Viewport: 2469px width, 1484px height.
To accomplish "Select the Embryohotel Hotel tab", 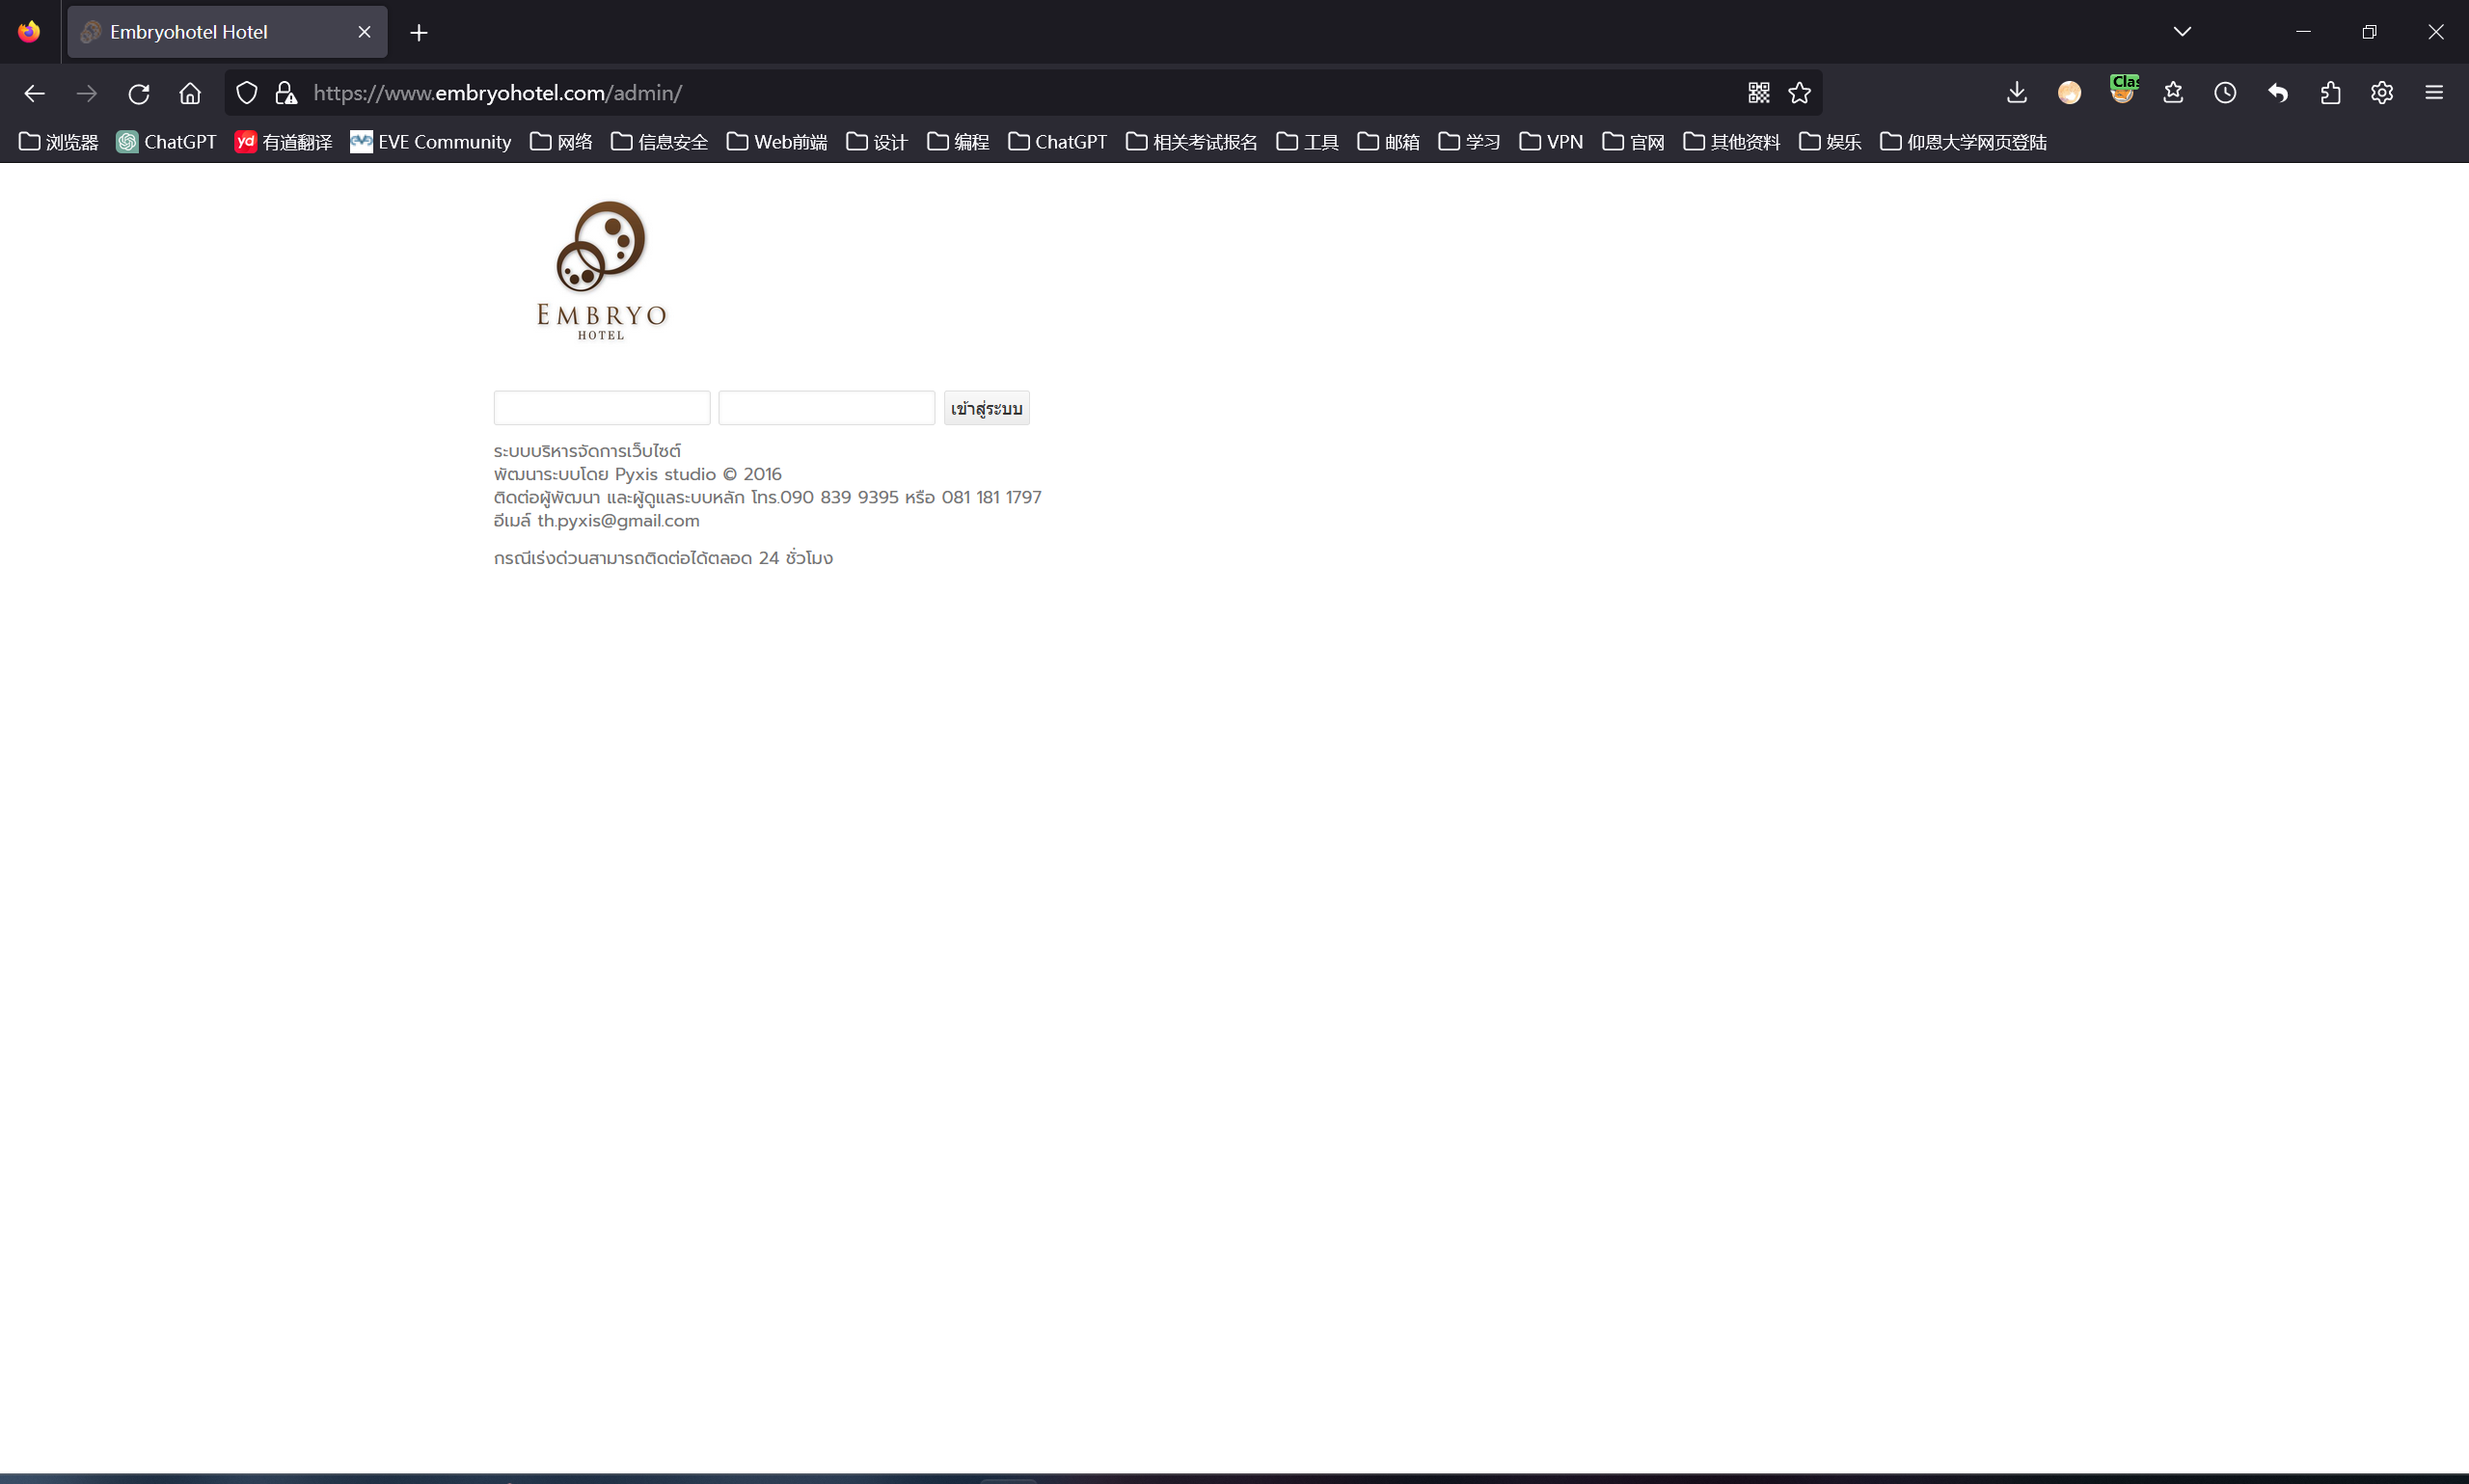I will 227,32.
